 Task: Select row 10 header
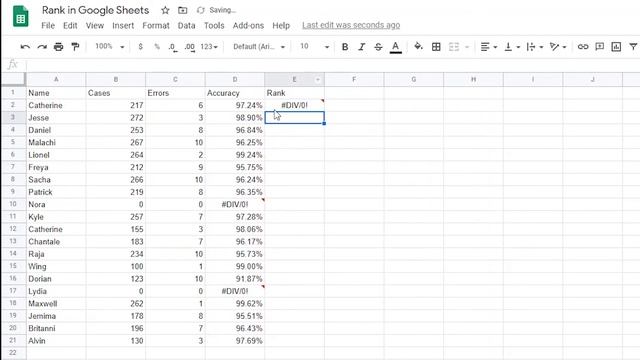coord(13,204)
